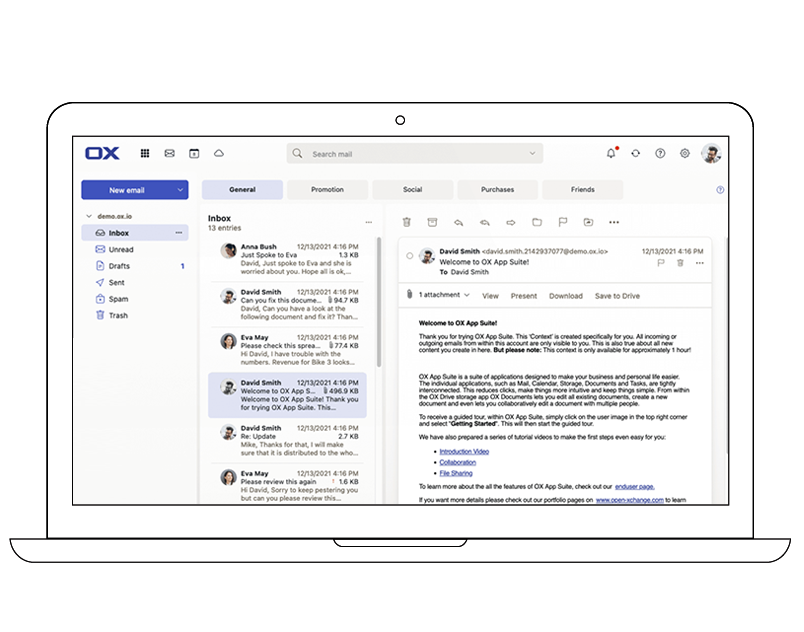Click the OX logo

pyautogui.click(x=103, y=153)
